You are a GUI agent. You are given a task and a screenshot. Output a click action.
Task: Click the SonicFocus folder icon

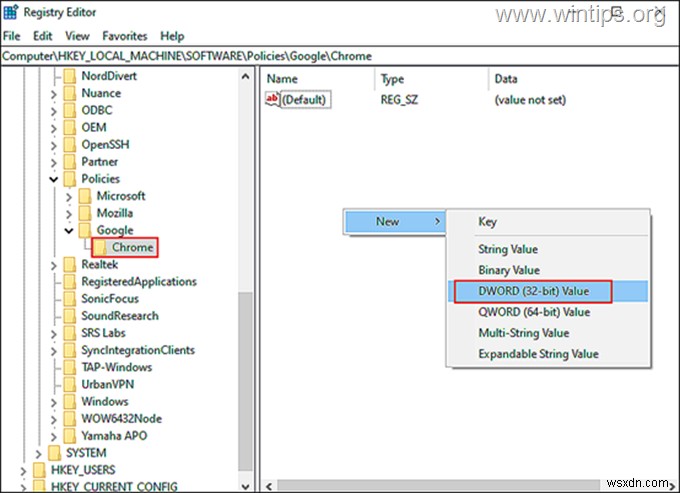[70, 299]
